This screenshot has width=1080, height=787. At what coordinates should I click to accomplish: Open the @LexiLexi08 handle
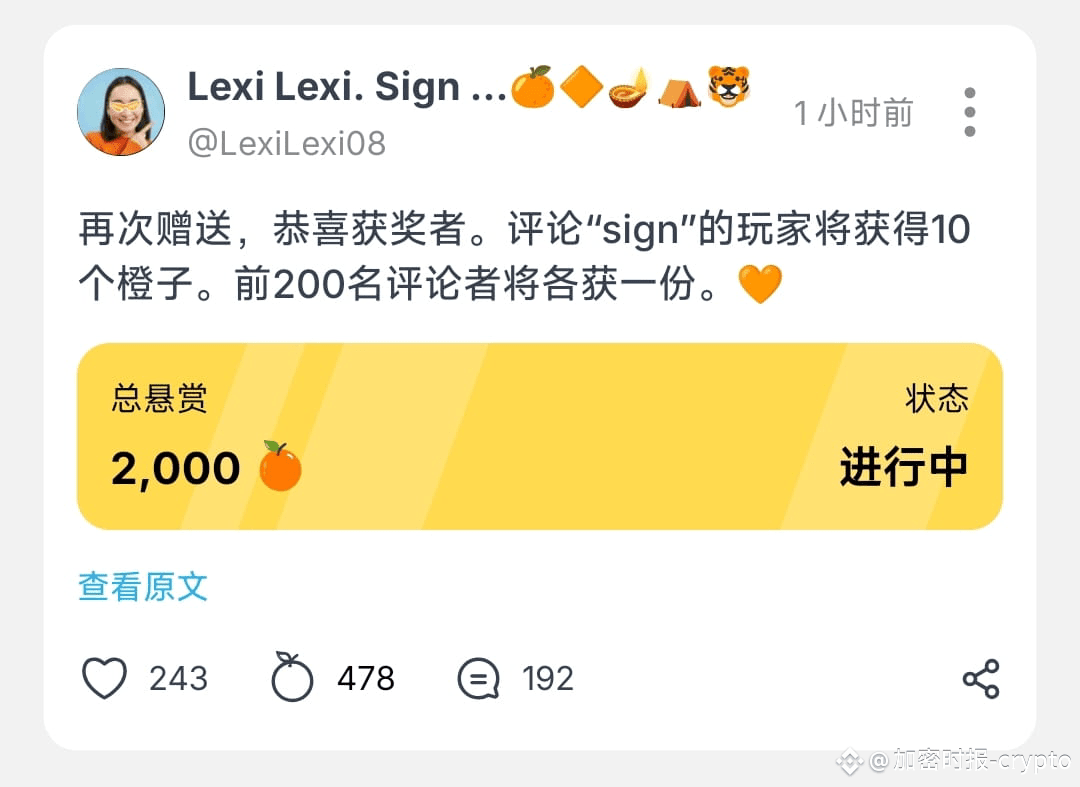(x=287, y=143)
